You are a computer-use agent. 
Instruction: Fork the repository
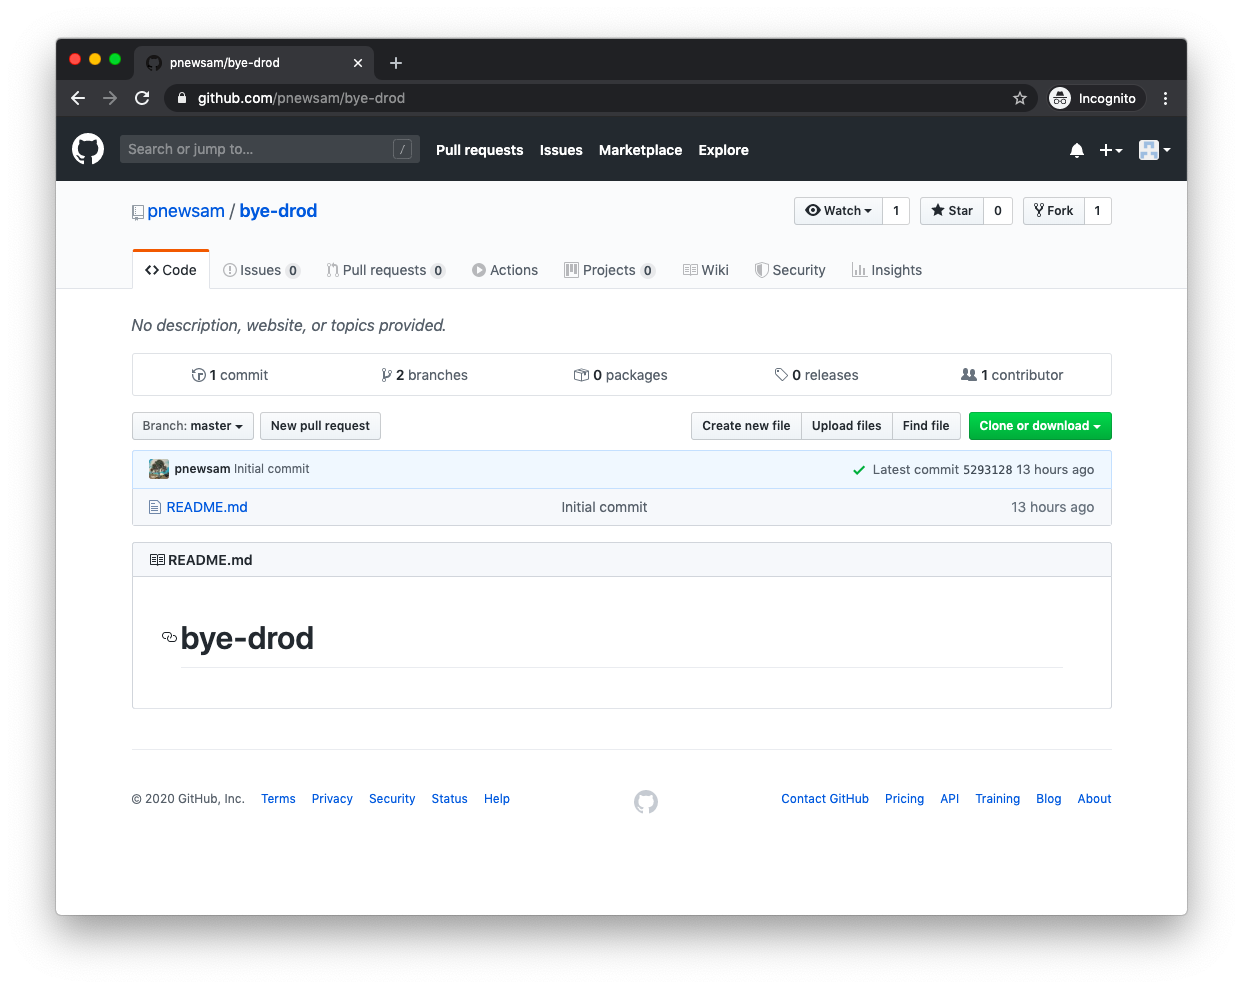coord(1054,211)
